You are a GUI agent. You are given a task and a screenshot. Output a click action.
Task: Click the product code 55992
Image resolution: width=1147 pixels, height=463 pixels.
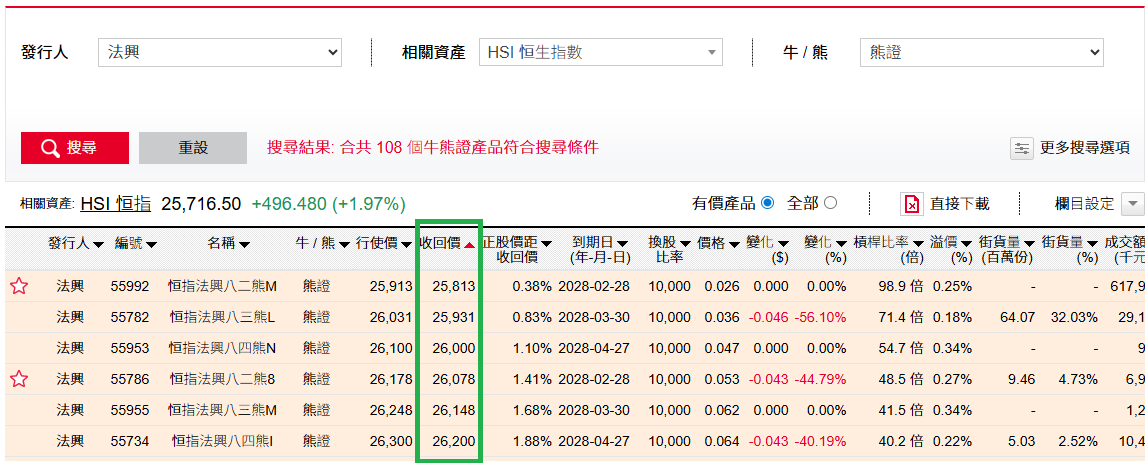tap(129, 287)
